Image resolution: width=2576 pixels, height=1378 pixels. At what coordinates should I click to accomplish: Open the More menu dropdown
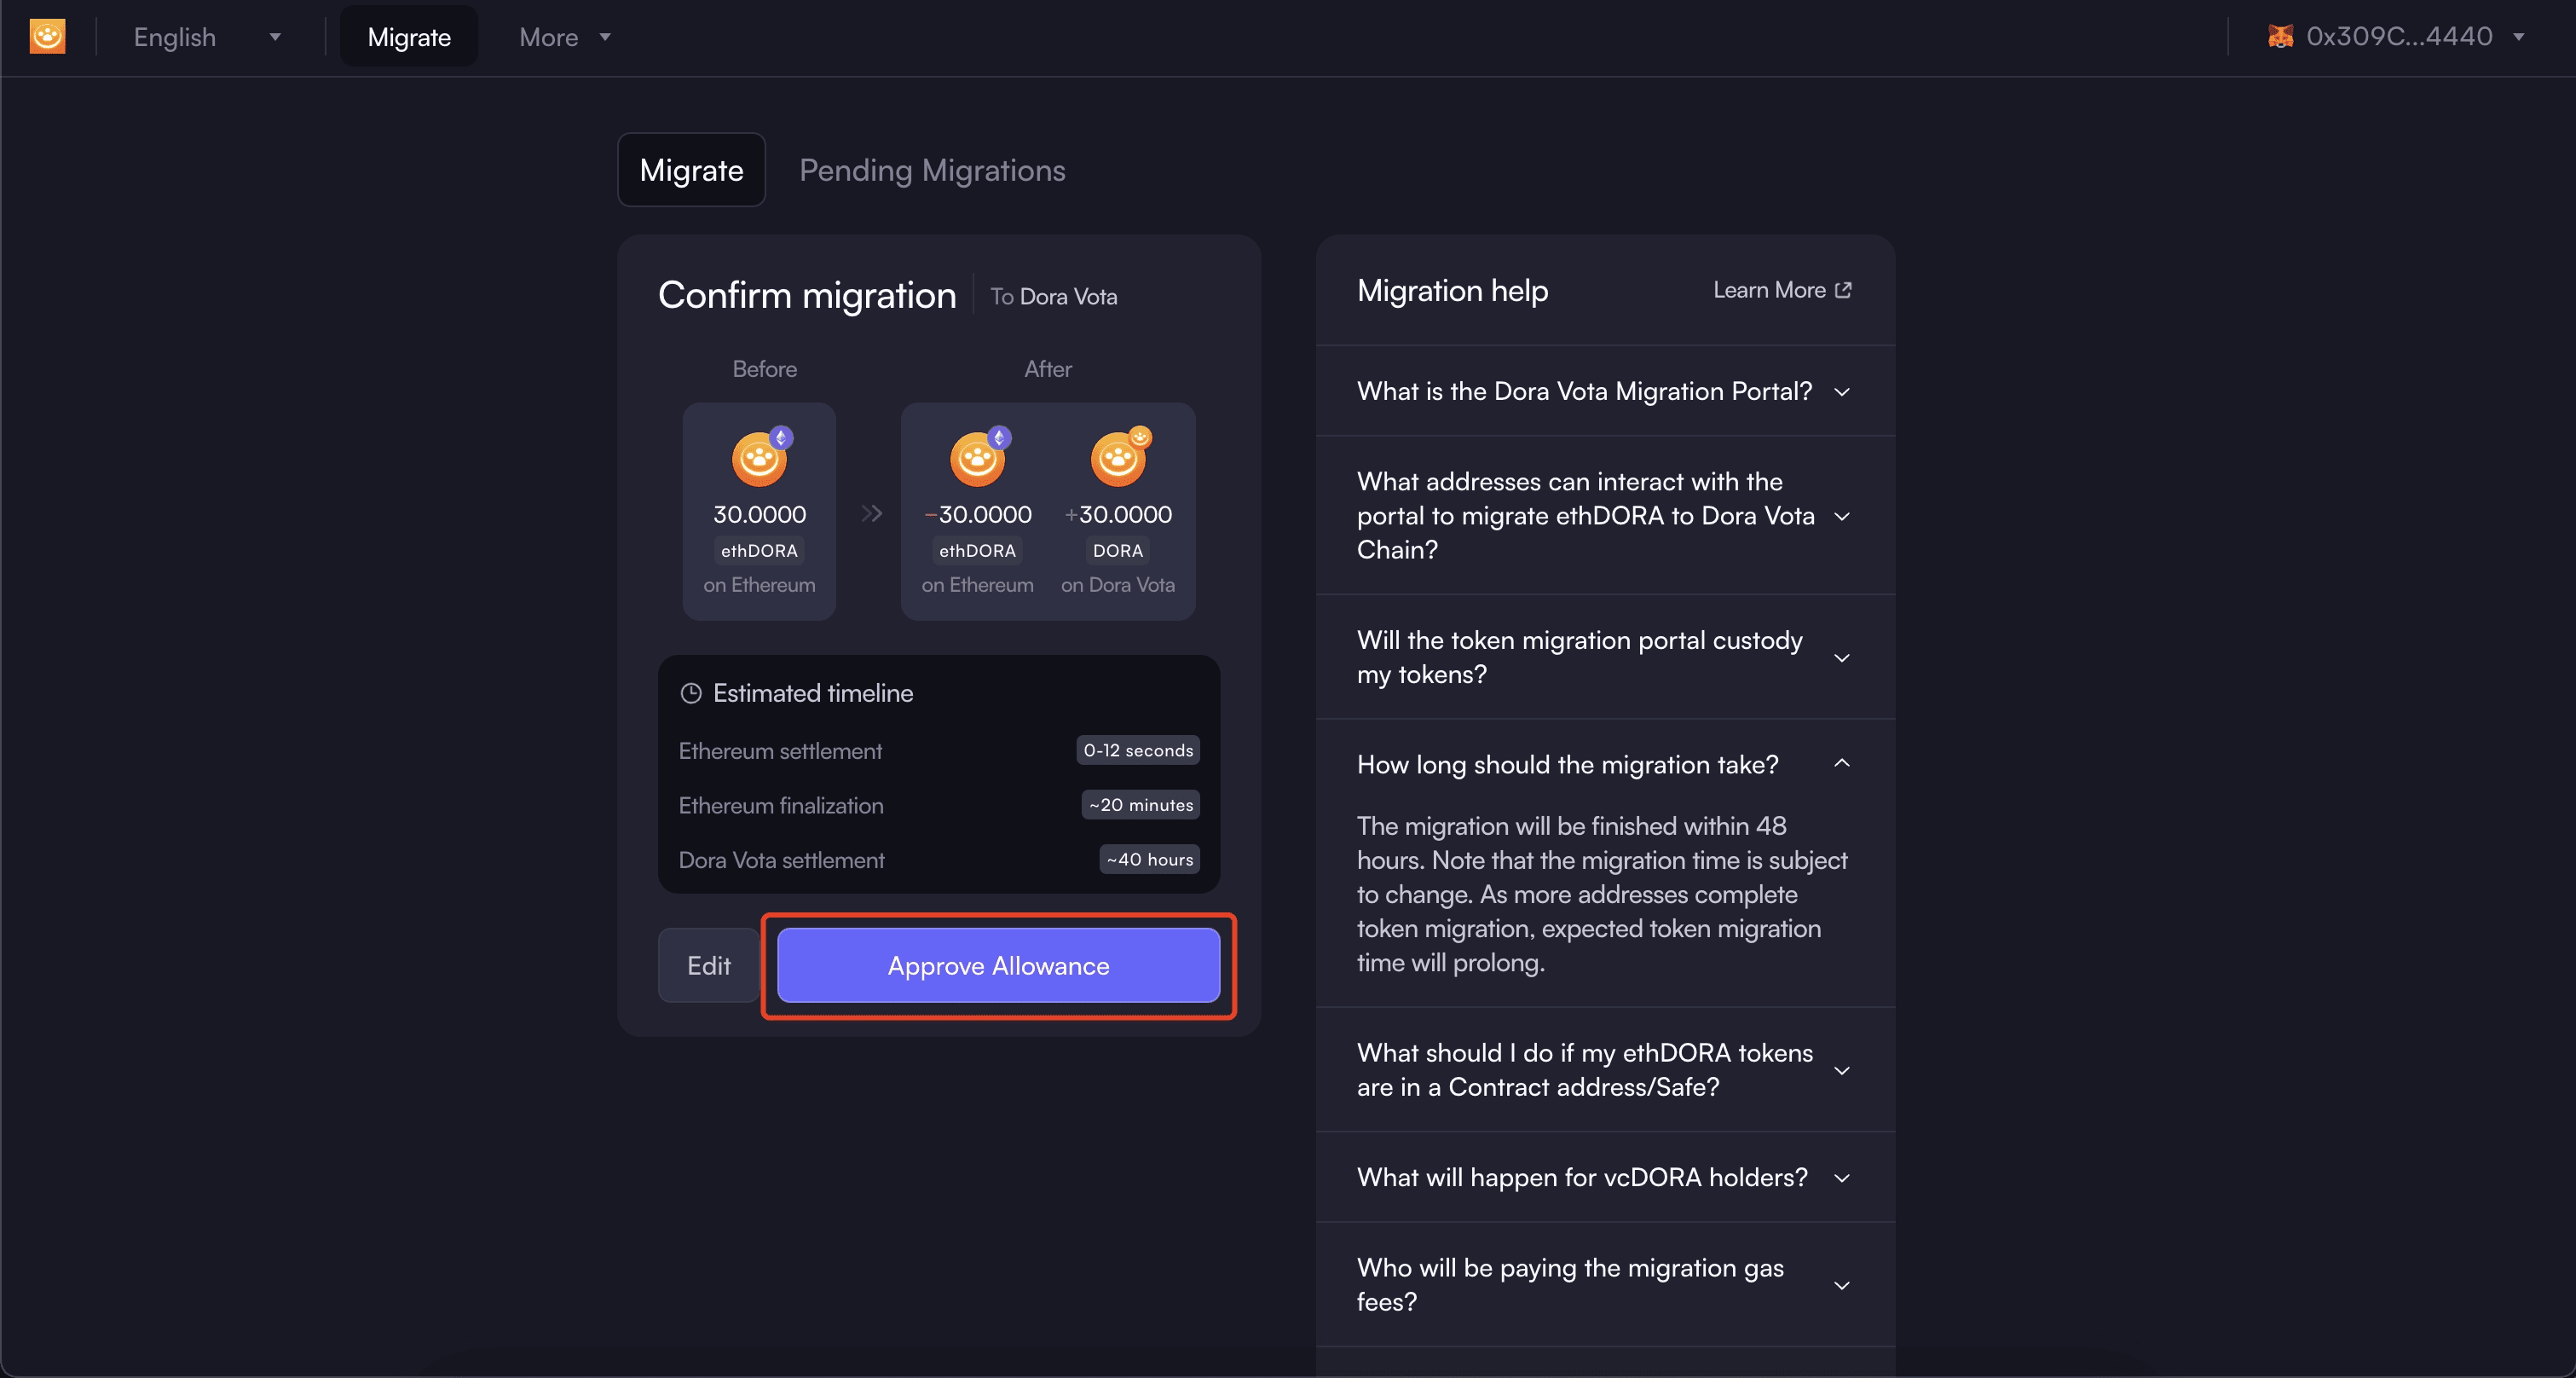click(565, 37)
